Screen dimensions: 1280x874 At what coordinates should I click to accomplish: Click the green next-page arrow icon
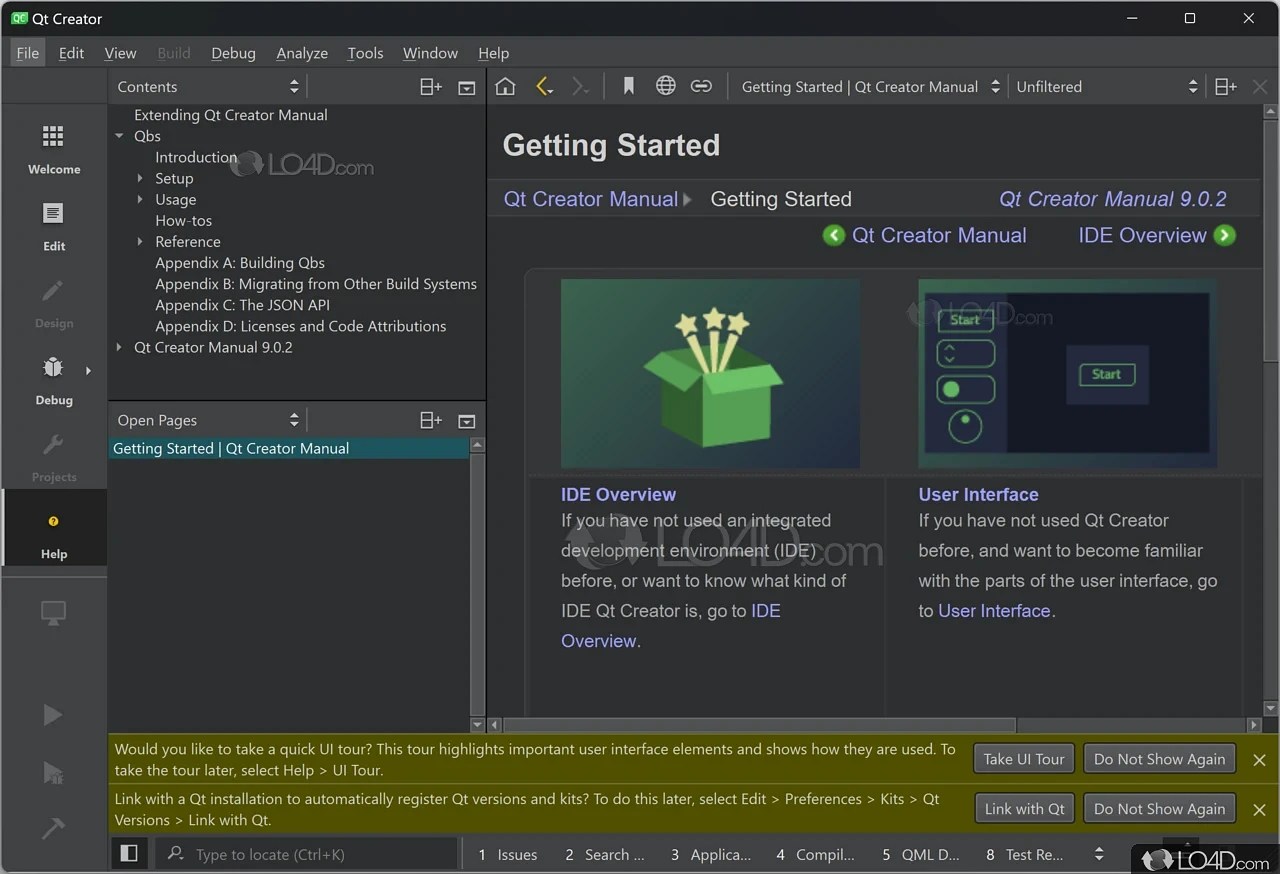pyautogui.click(x=1225, y=236)
